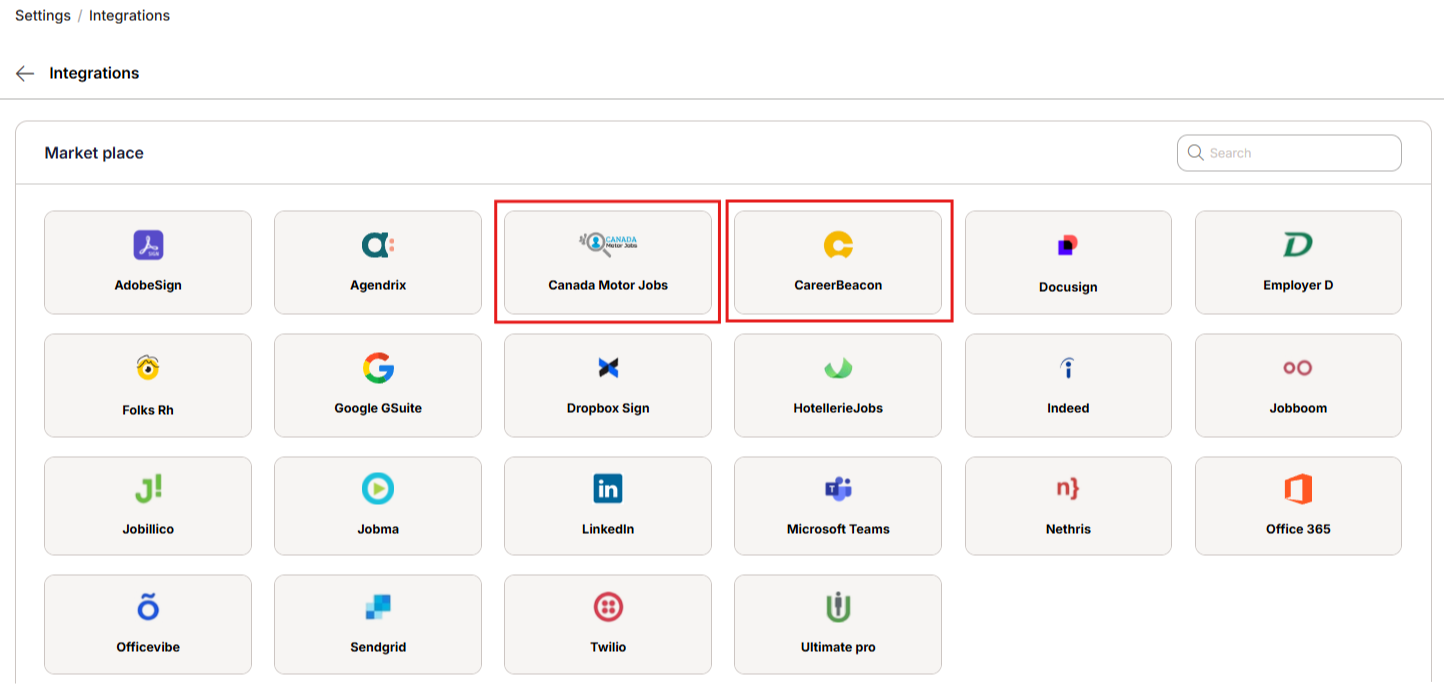Open Integrations breadcrumb link
This screenshot has width=1444, height=687.
(129, 16)
